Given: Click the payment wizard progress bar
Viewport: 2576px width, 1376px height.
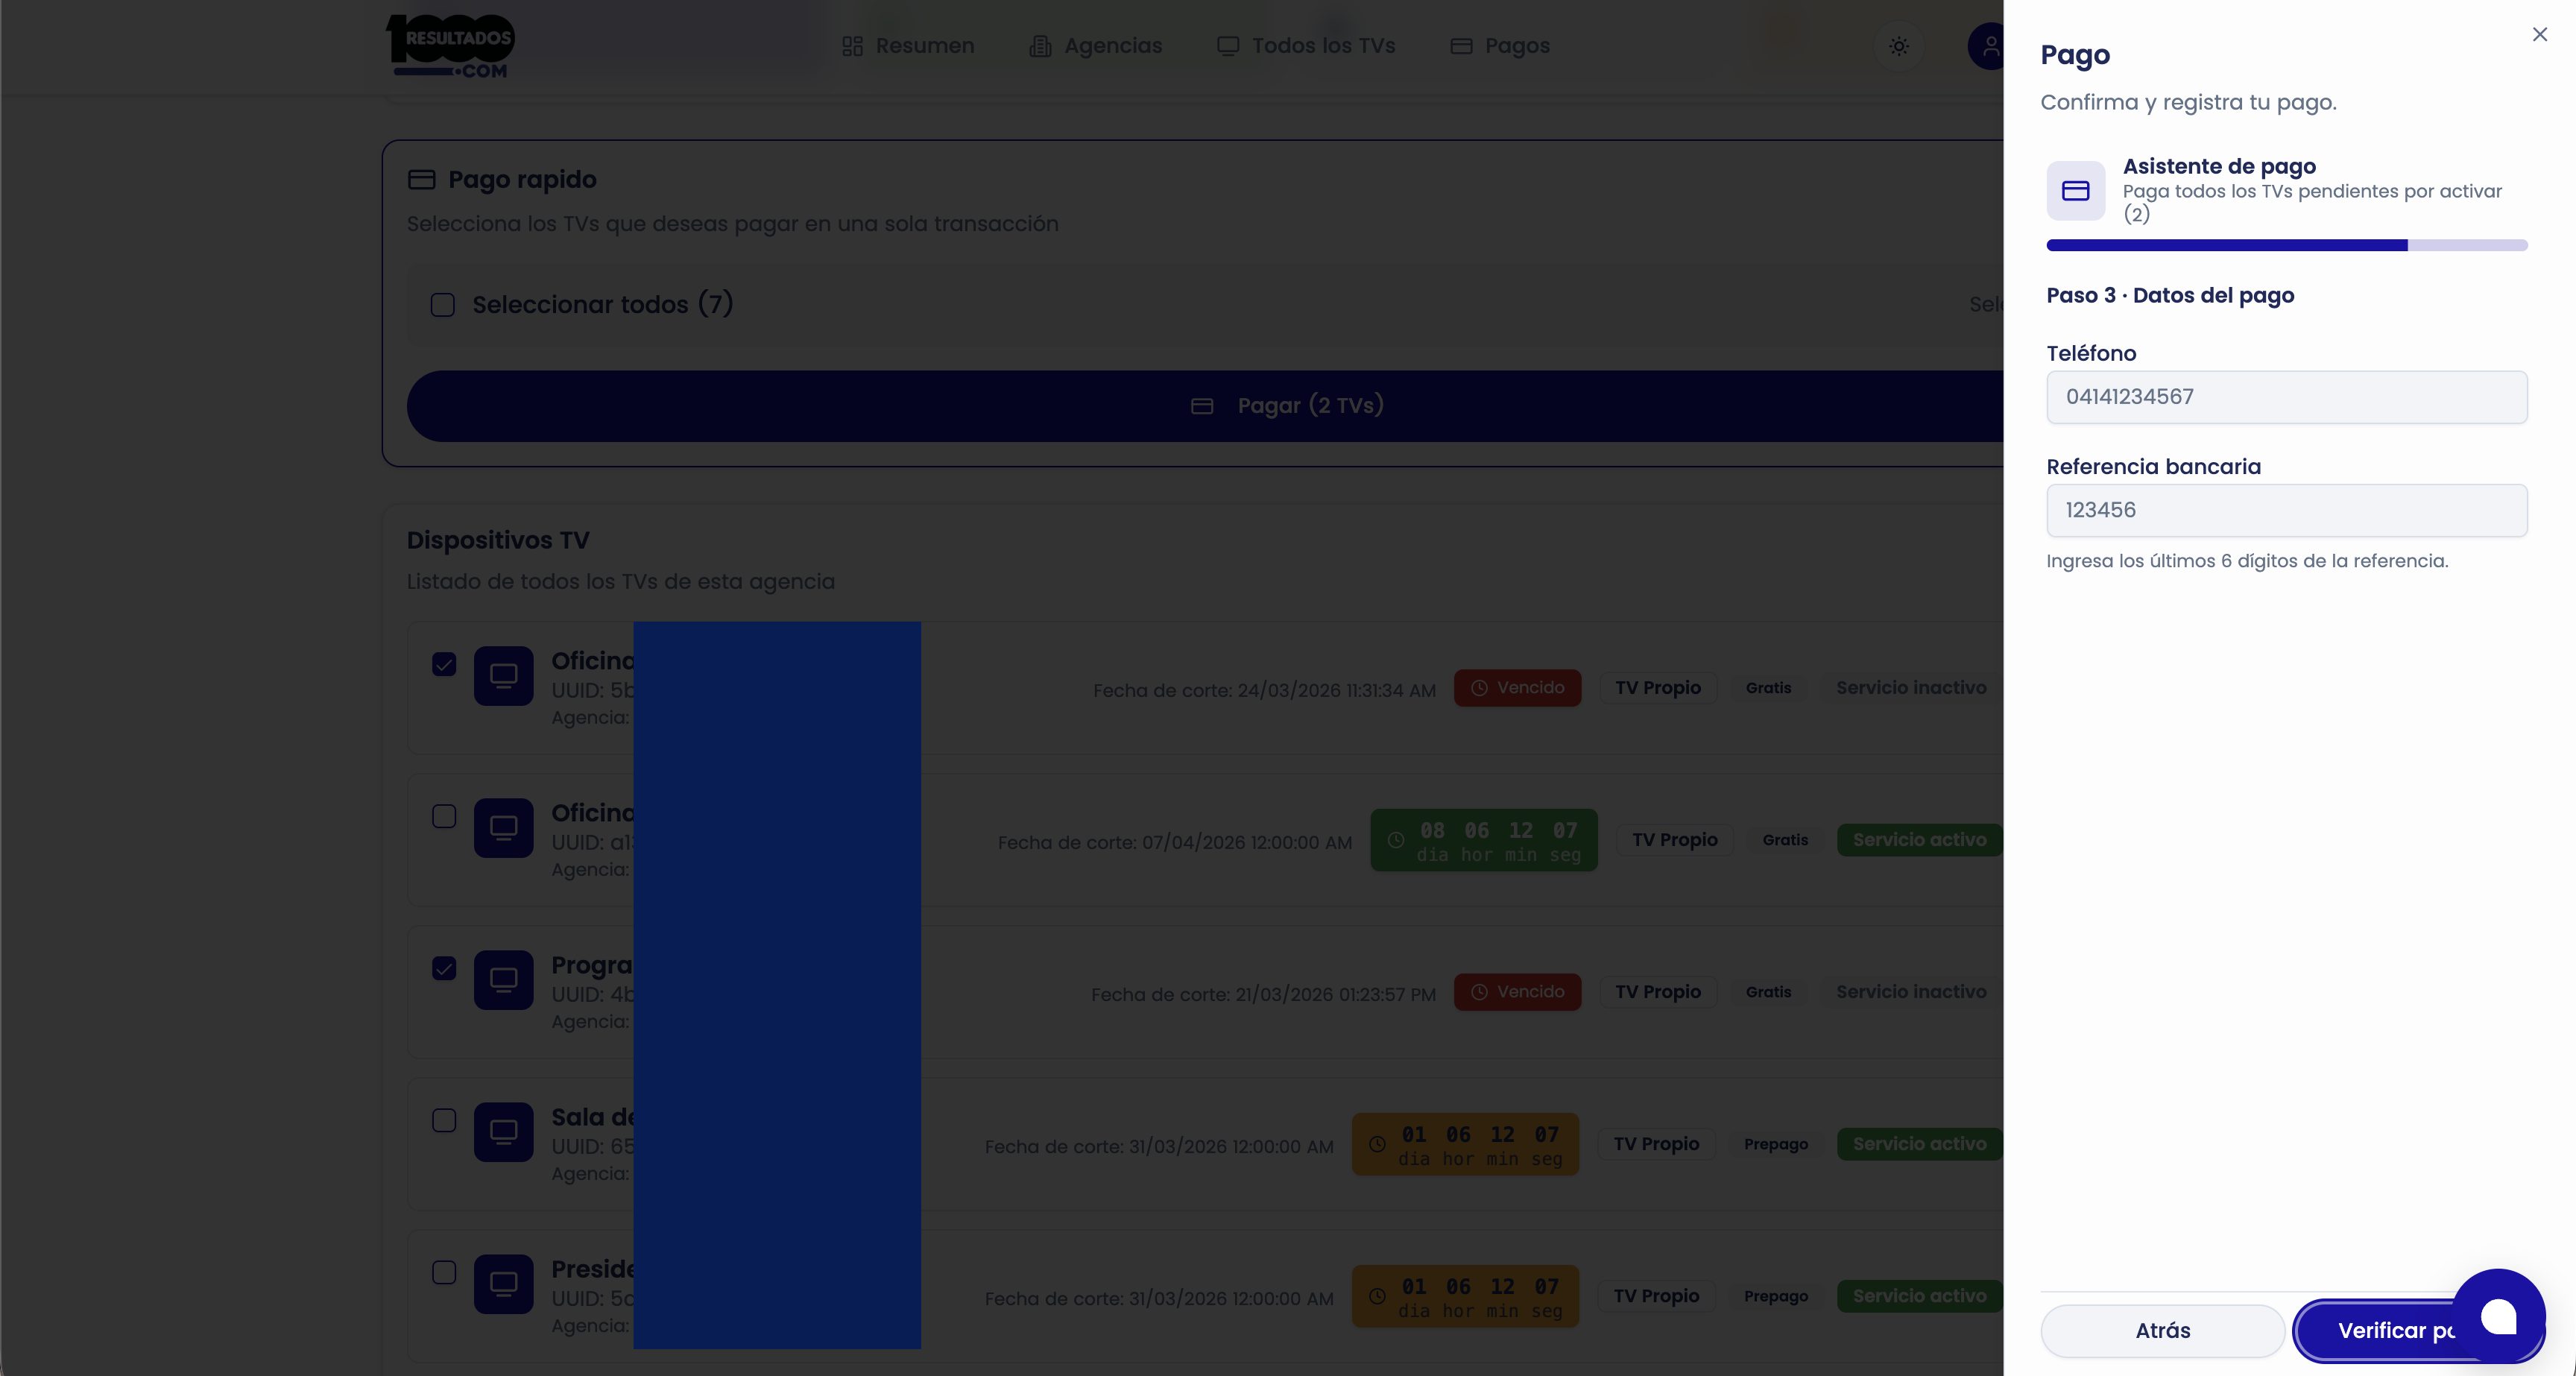Looking at the screenshot, I should coord(2286,245).
